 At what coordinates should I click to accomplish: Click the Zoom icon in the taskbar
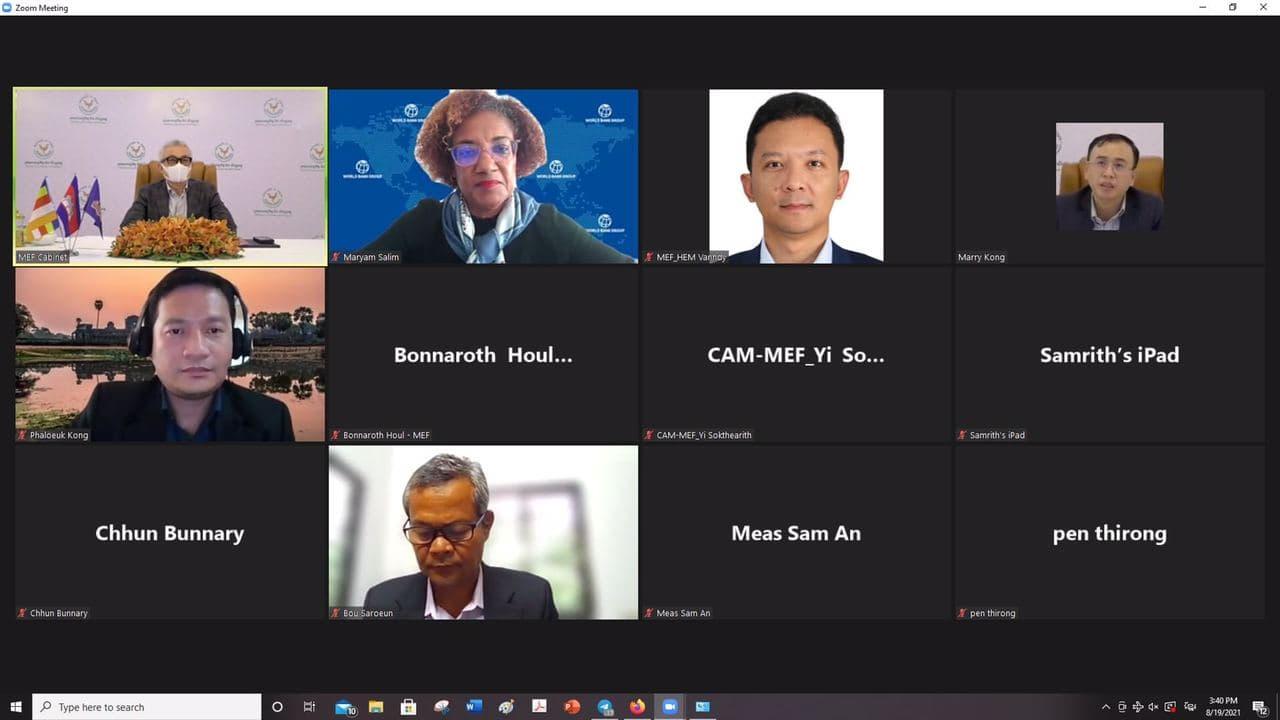tap(669, 707)
